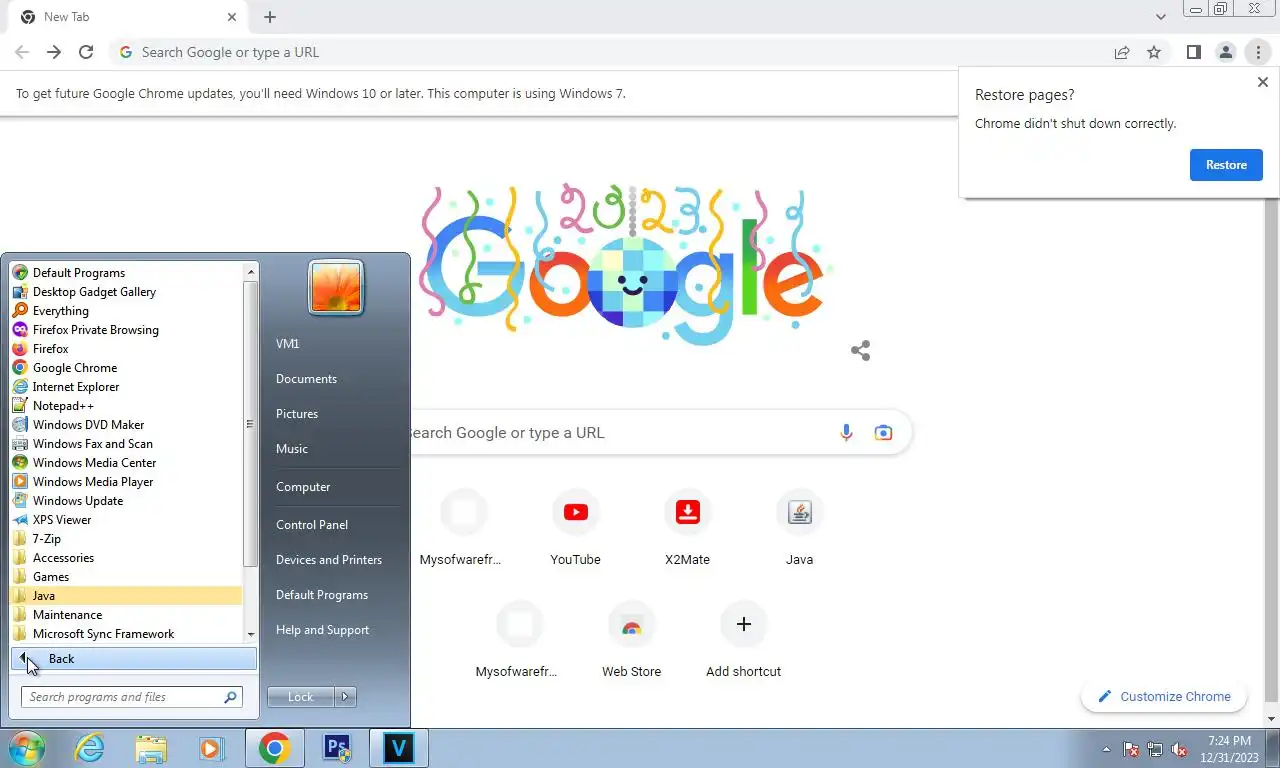
Task: Open the V application on taskbar
Action: [x=399, y=748]
